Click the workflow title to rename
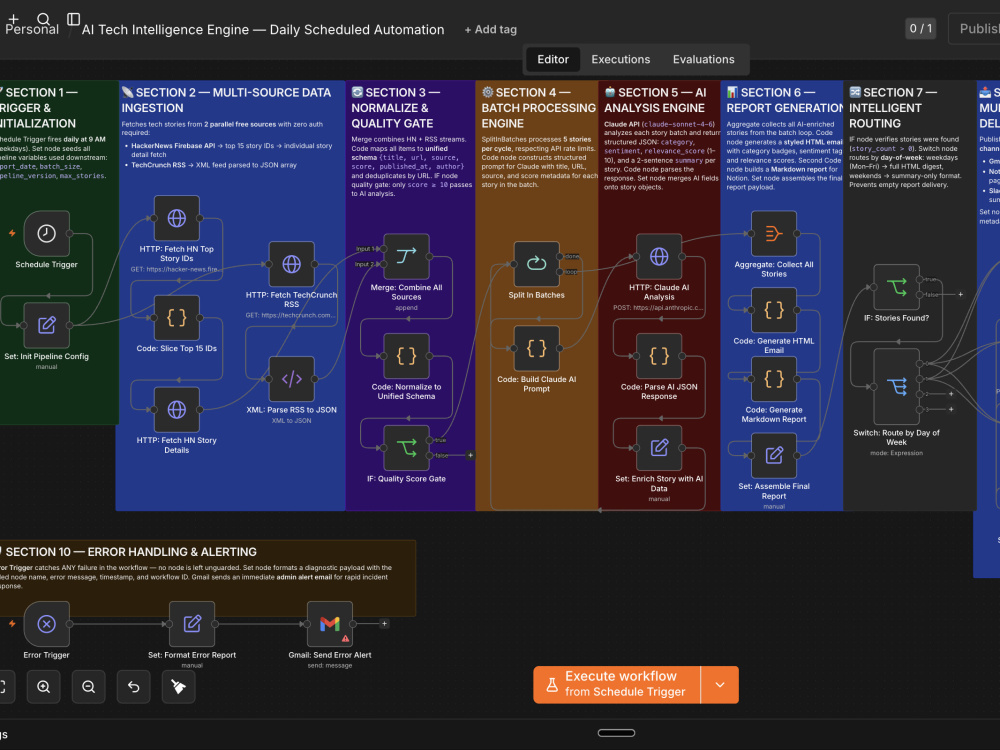 (263, 29)
